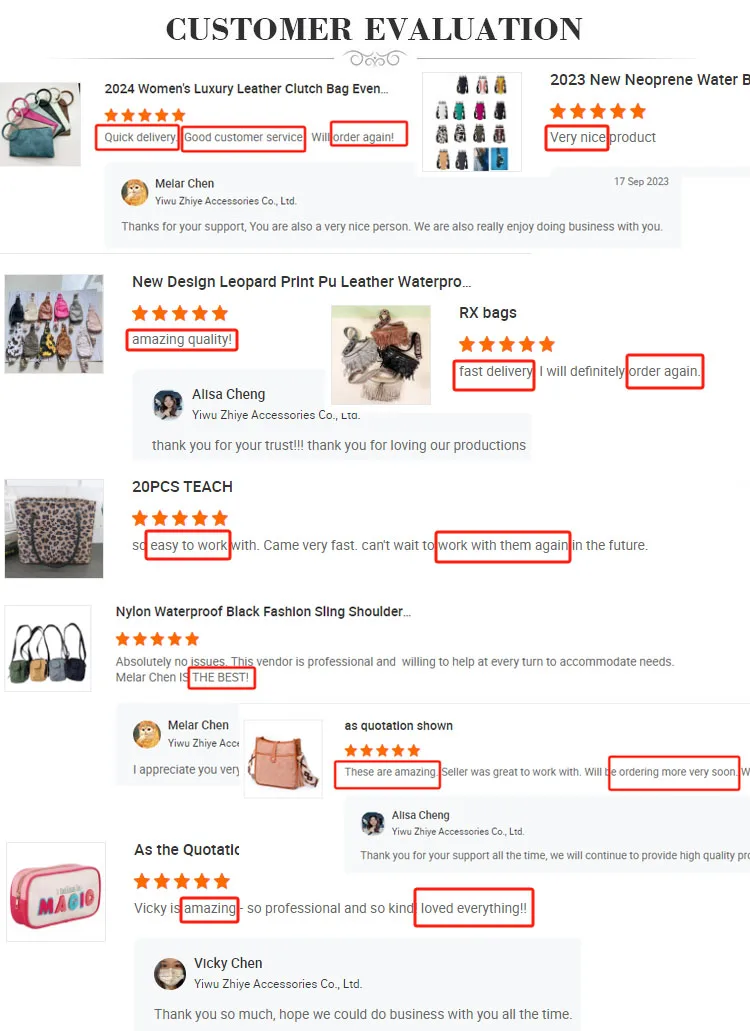
Task: Open the 2024 Women's Luxury Leather Clutch title
Action: 246,89
